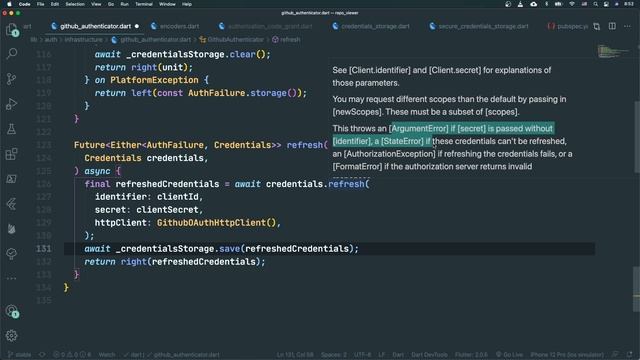This screenshot has height=360, width=640.
Task: Click 'AuthFailure.storage()' in code
Action: coord(244,93)
